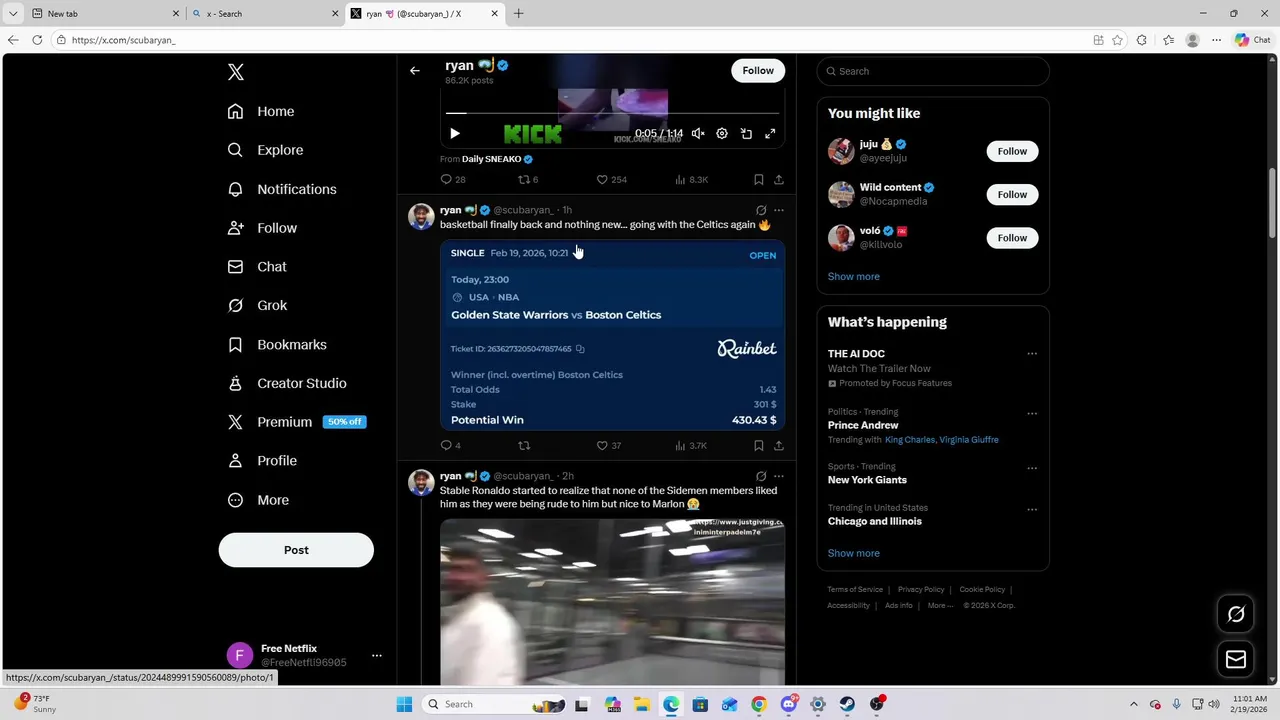This screenshot has height=720, width=1280.
Task: Reload the page in browser
Action: click(x=37, y=40)
